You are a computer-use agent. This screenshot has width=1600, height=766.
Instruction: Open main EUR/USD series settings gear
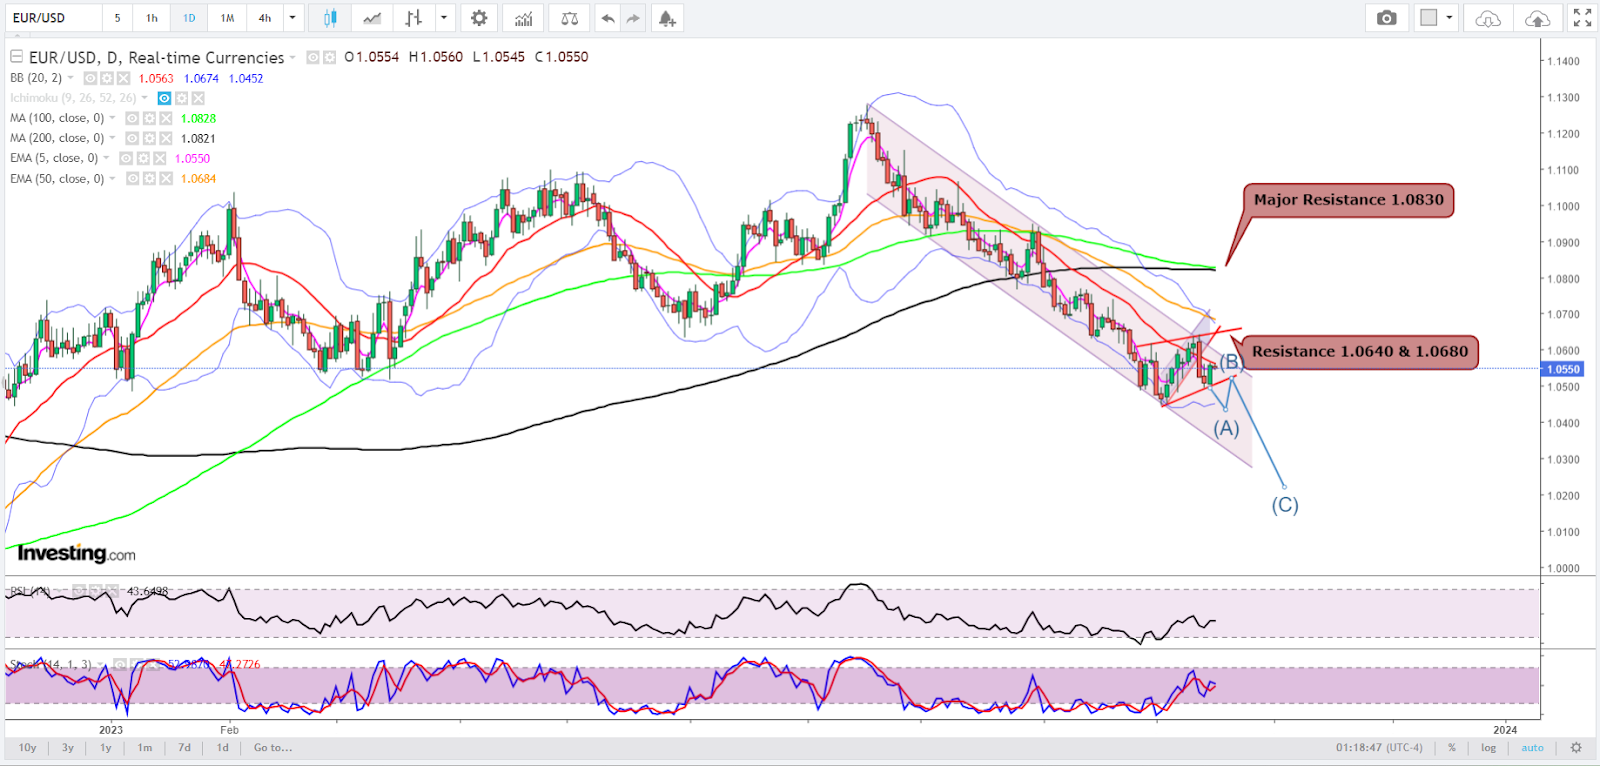coord(329,57)
